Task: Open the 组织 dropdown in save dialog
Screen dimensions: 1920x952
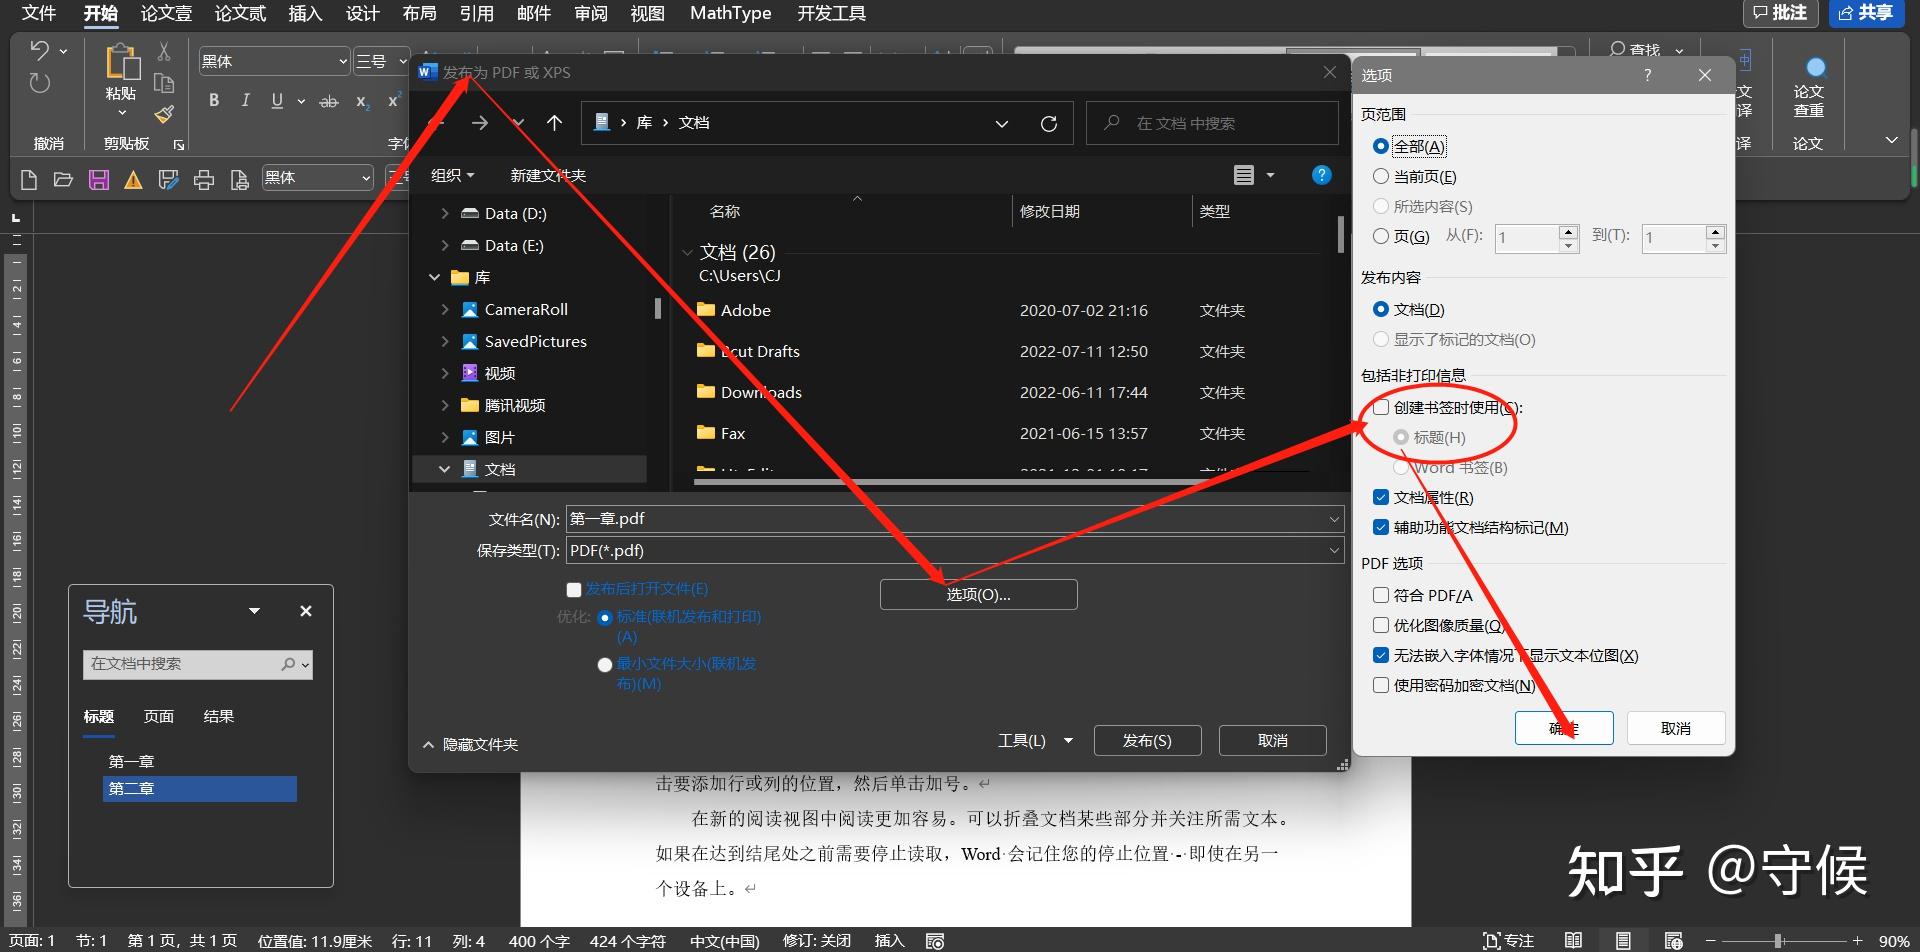Action: 452,176
